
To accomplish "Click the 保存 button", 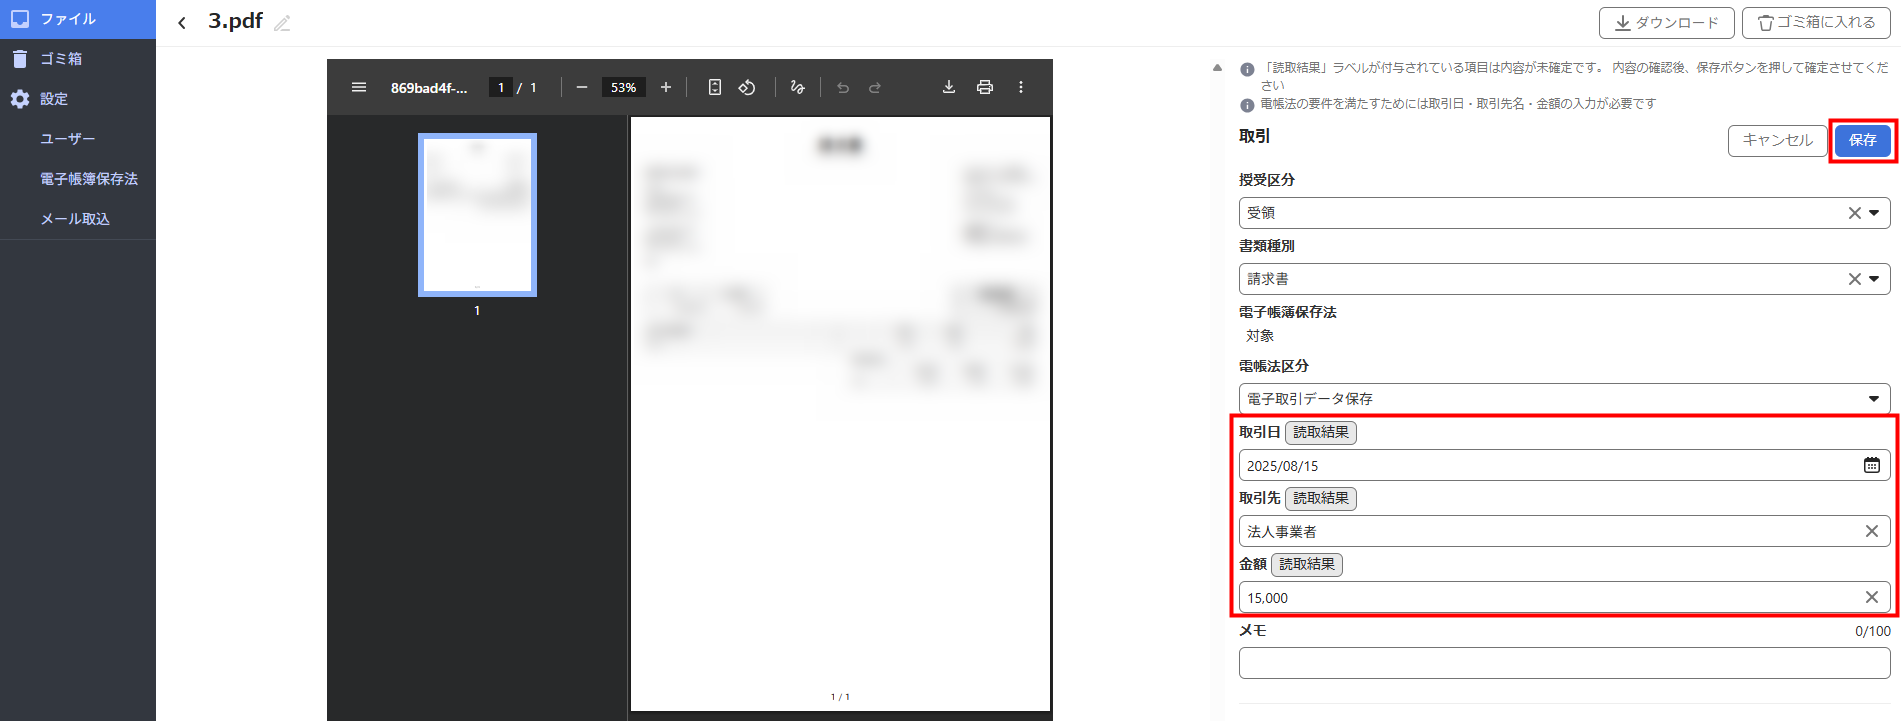I will pyautogui.click(x=1862, y=140).
